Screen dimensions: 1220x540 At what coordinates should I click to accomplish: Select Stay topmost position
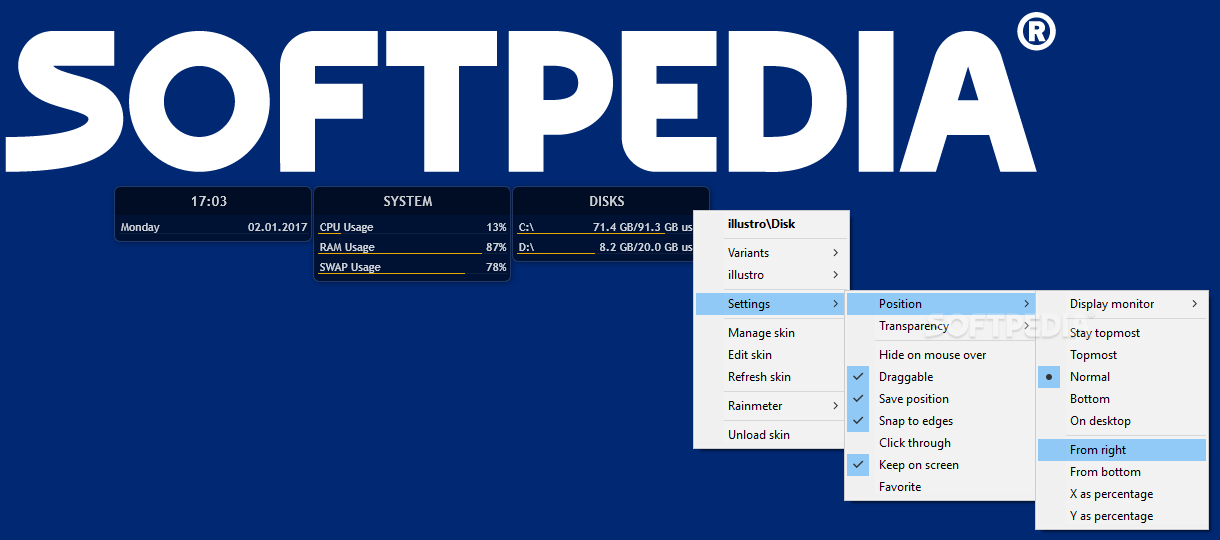(1121, 333)
